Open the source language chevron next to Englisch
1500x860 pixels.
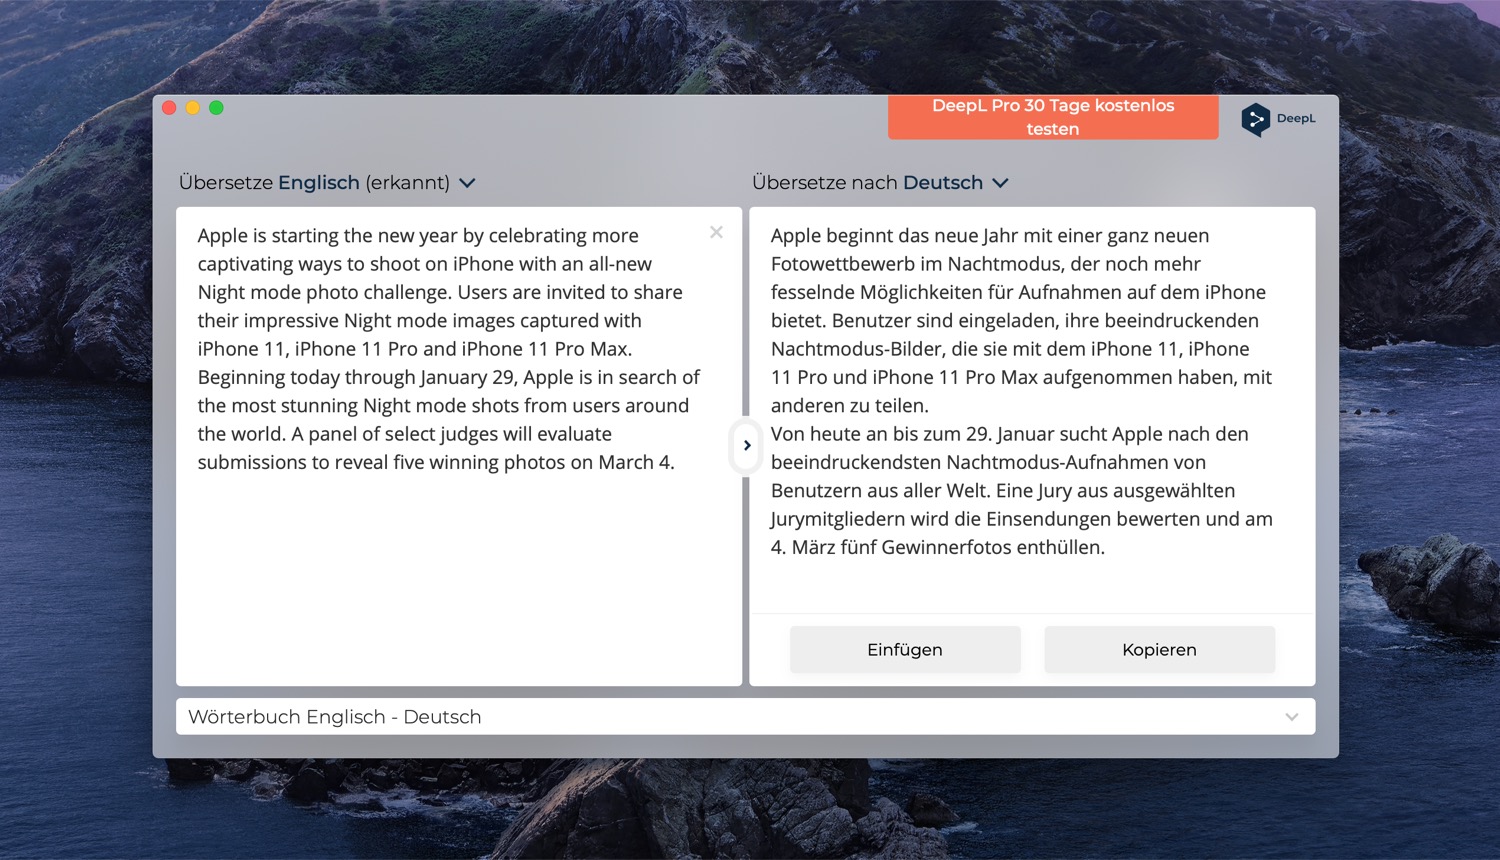click(467, 183)
